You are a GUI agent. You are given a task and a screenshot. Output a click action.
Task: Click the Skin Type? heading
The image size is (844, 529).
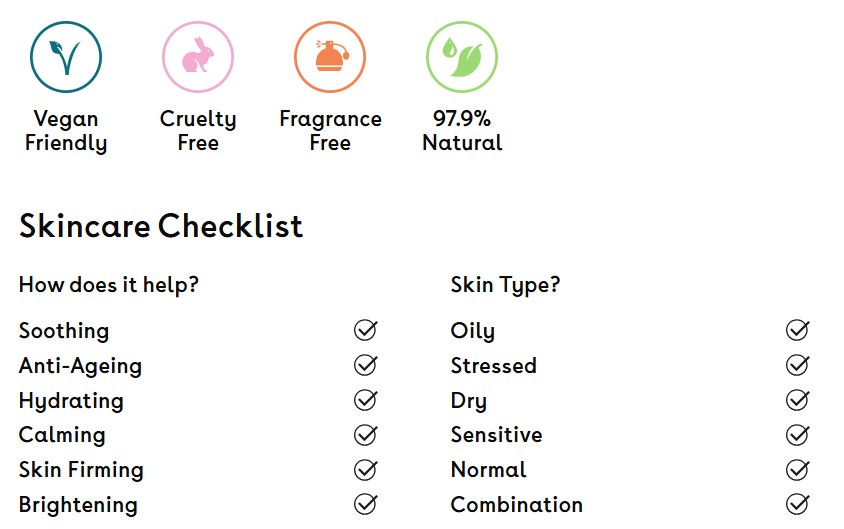pos(505,285)
